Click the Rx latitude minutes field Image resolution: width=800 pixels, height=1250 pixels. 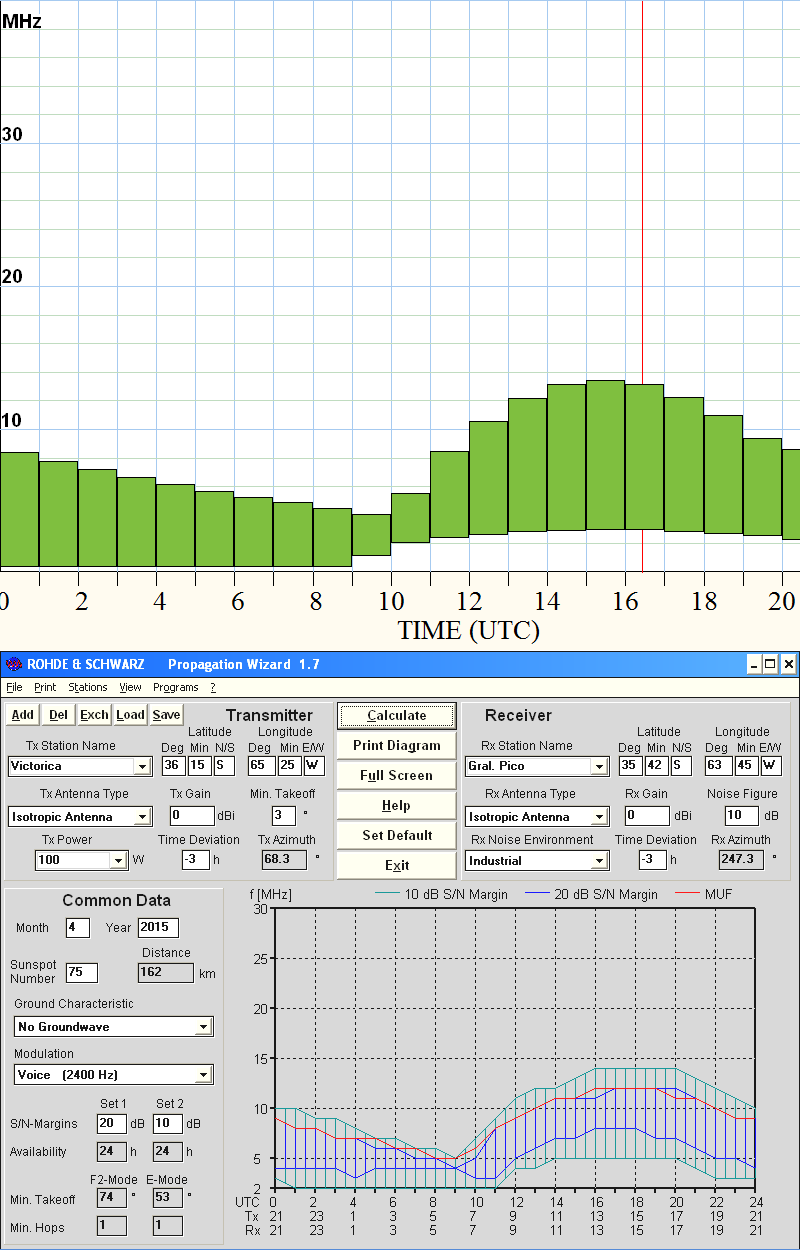click(656, 766)
